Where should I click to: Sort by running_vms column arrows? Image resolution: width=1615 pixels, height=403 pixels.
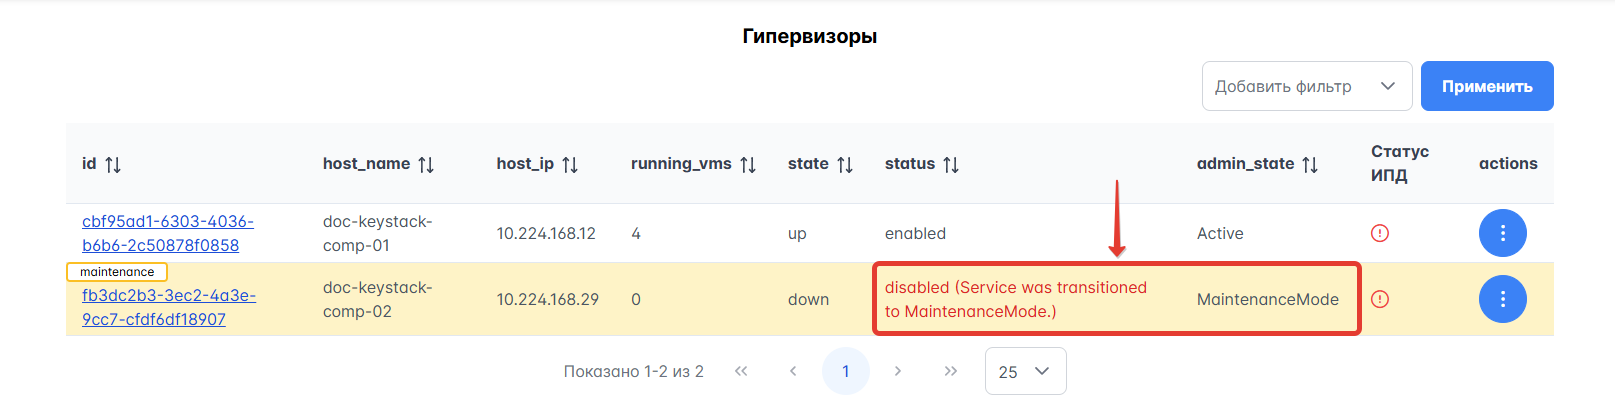748,165
